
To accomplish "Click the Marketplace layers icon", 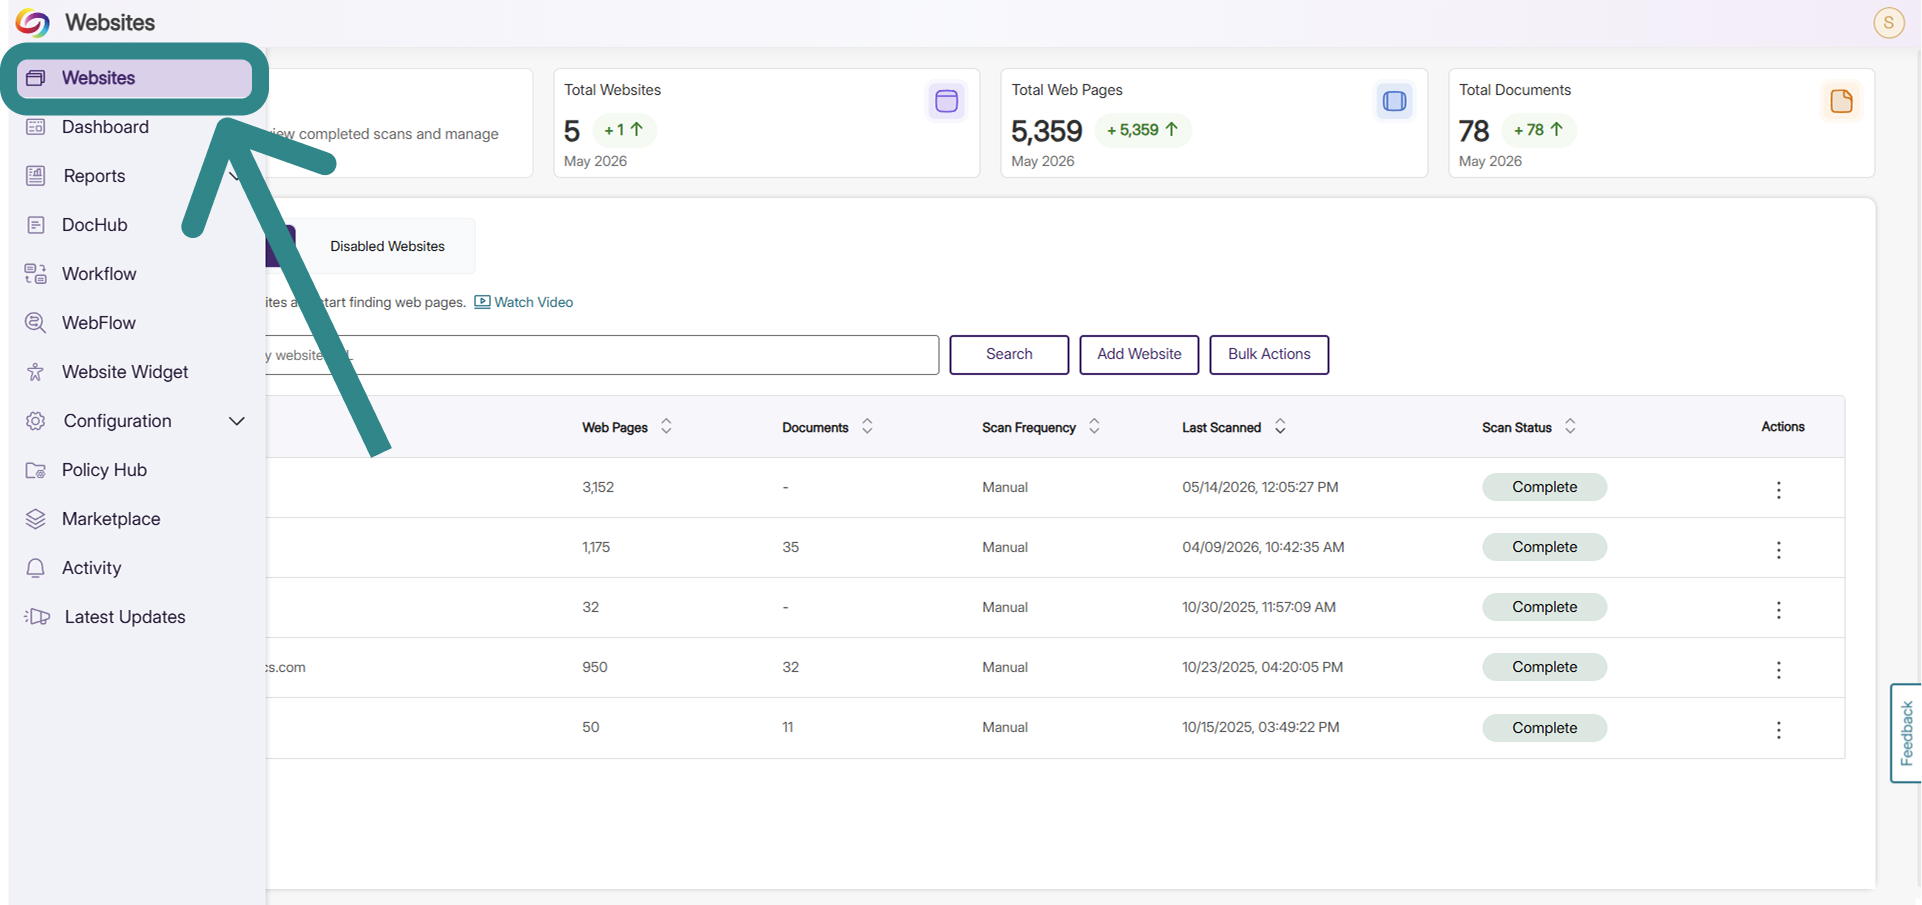I will (36, 519).
